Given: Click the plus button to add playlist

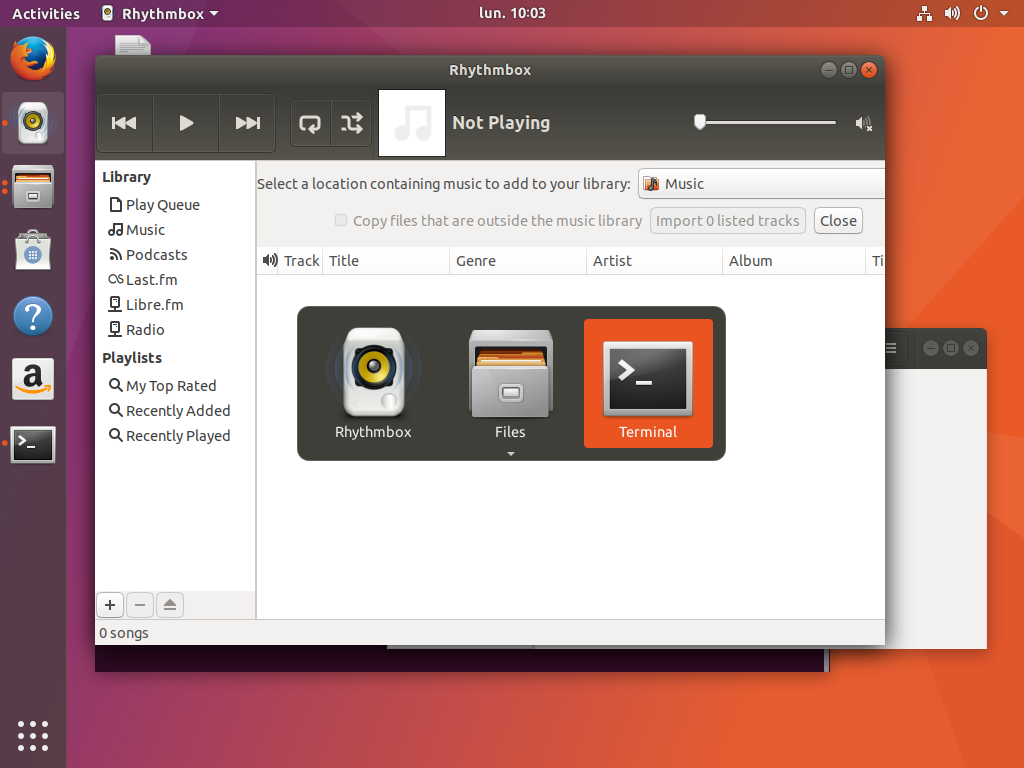Looking at the screenshot, I should point(110,605).
